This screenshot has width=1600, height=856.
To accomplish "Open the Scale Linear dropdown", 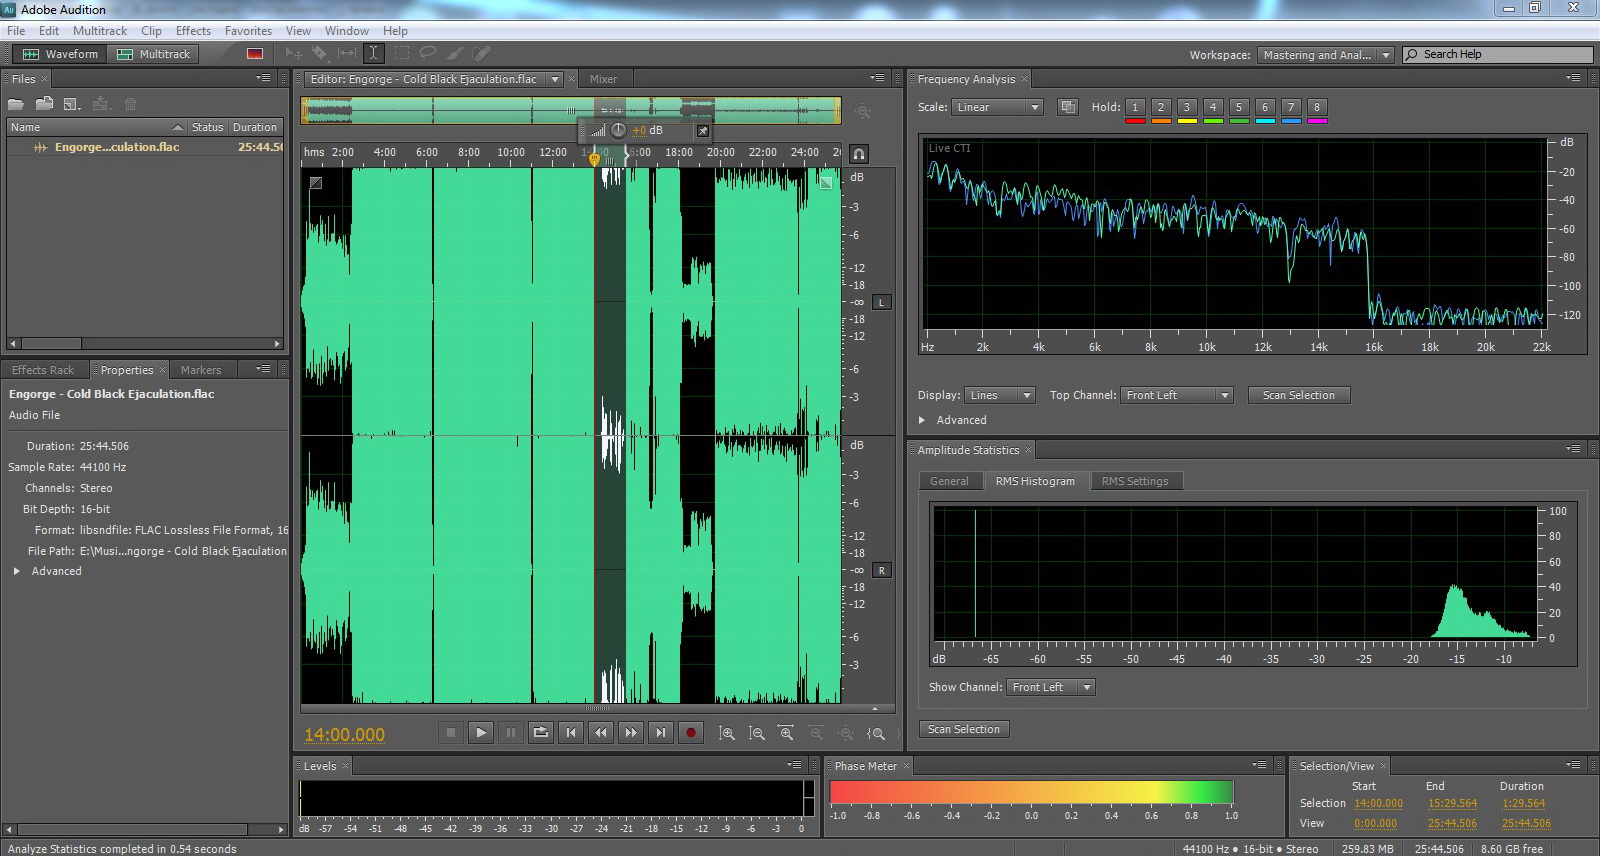I will pyautogui.click(x=996, y=107).
